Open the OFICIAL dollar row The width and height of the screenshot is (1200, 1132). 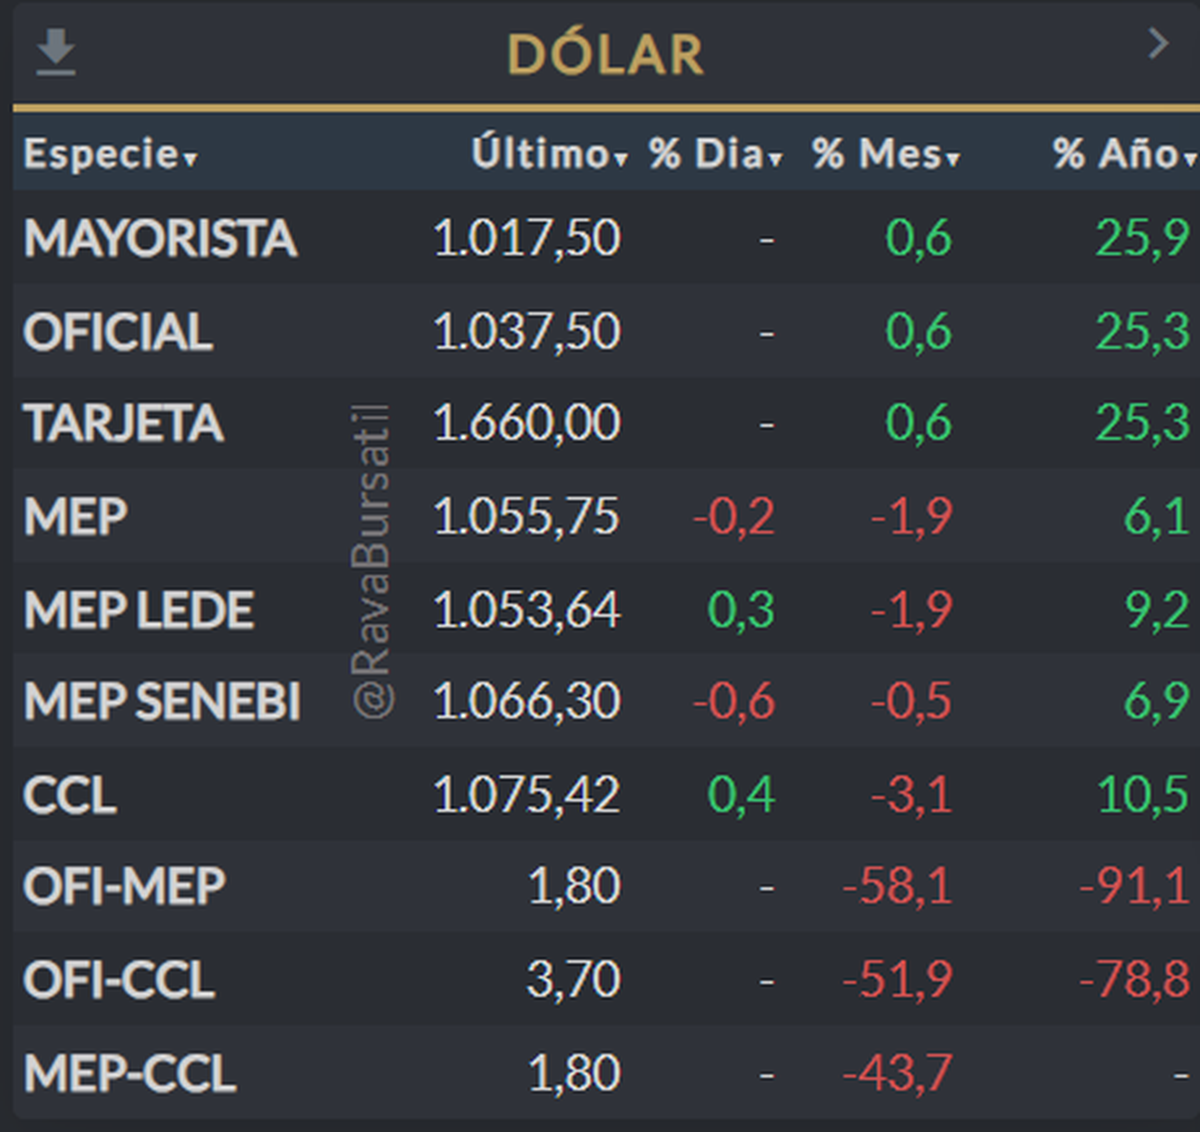[x=118, y=332]
